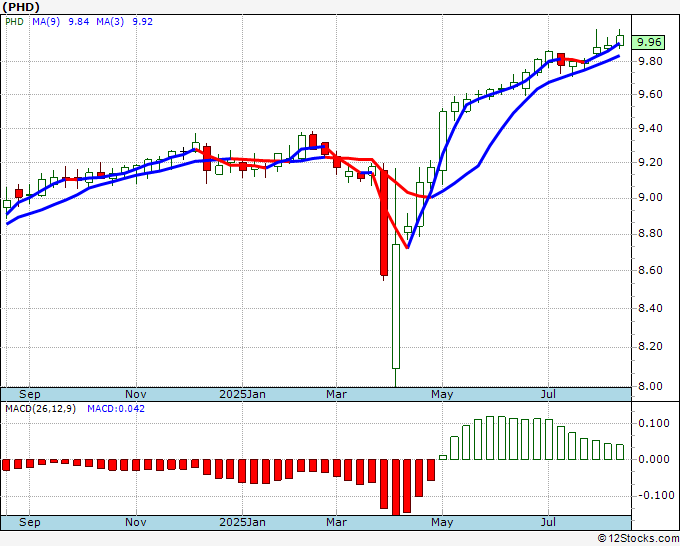
Task: Click the first candlestick at chart's left edge
Action: [x=7, y=204]
